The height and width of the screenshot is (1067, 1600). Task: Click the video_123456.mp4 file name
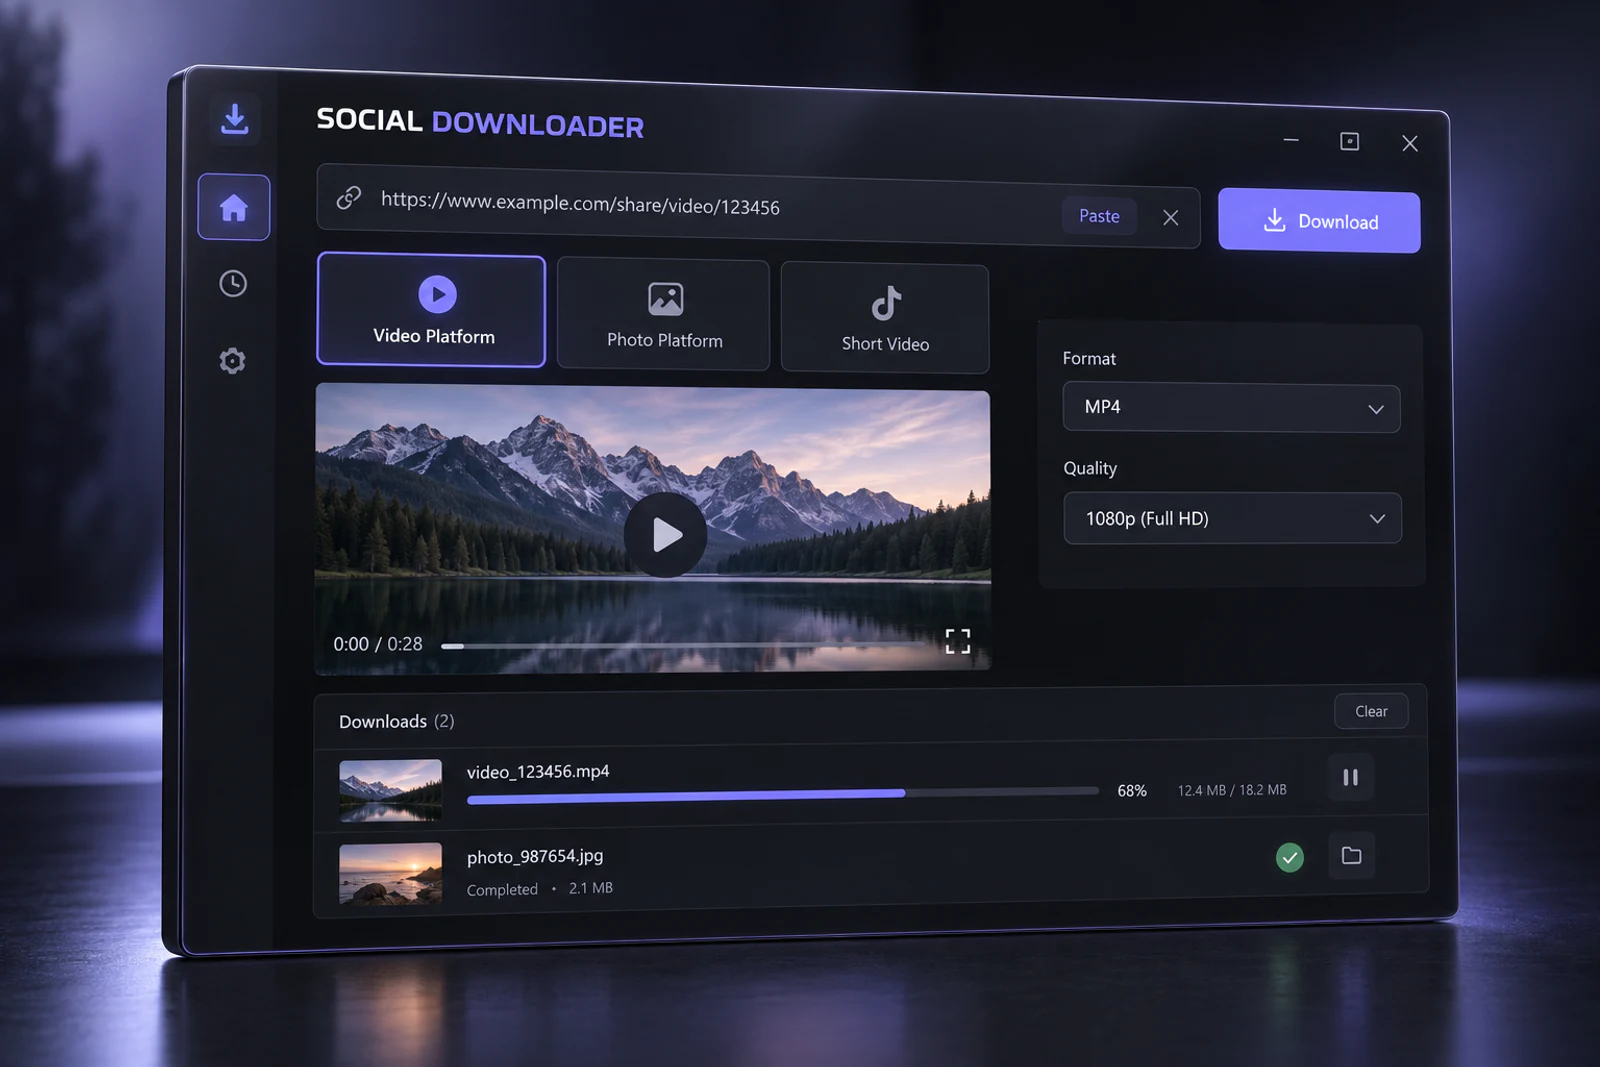click(x=538, y=772)
